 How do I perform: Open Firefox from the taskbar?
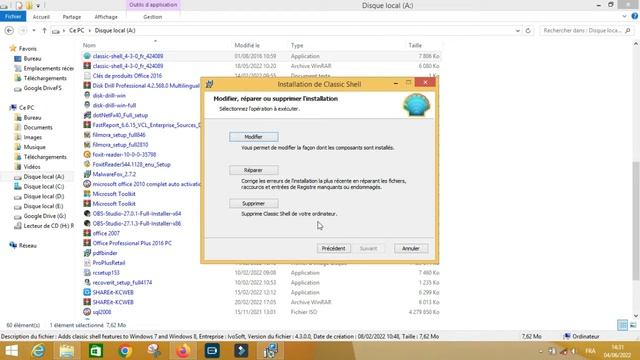click(x=183, y=351)
